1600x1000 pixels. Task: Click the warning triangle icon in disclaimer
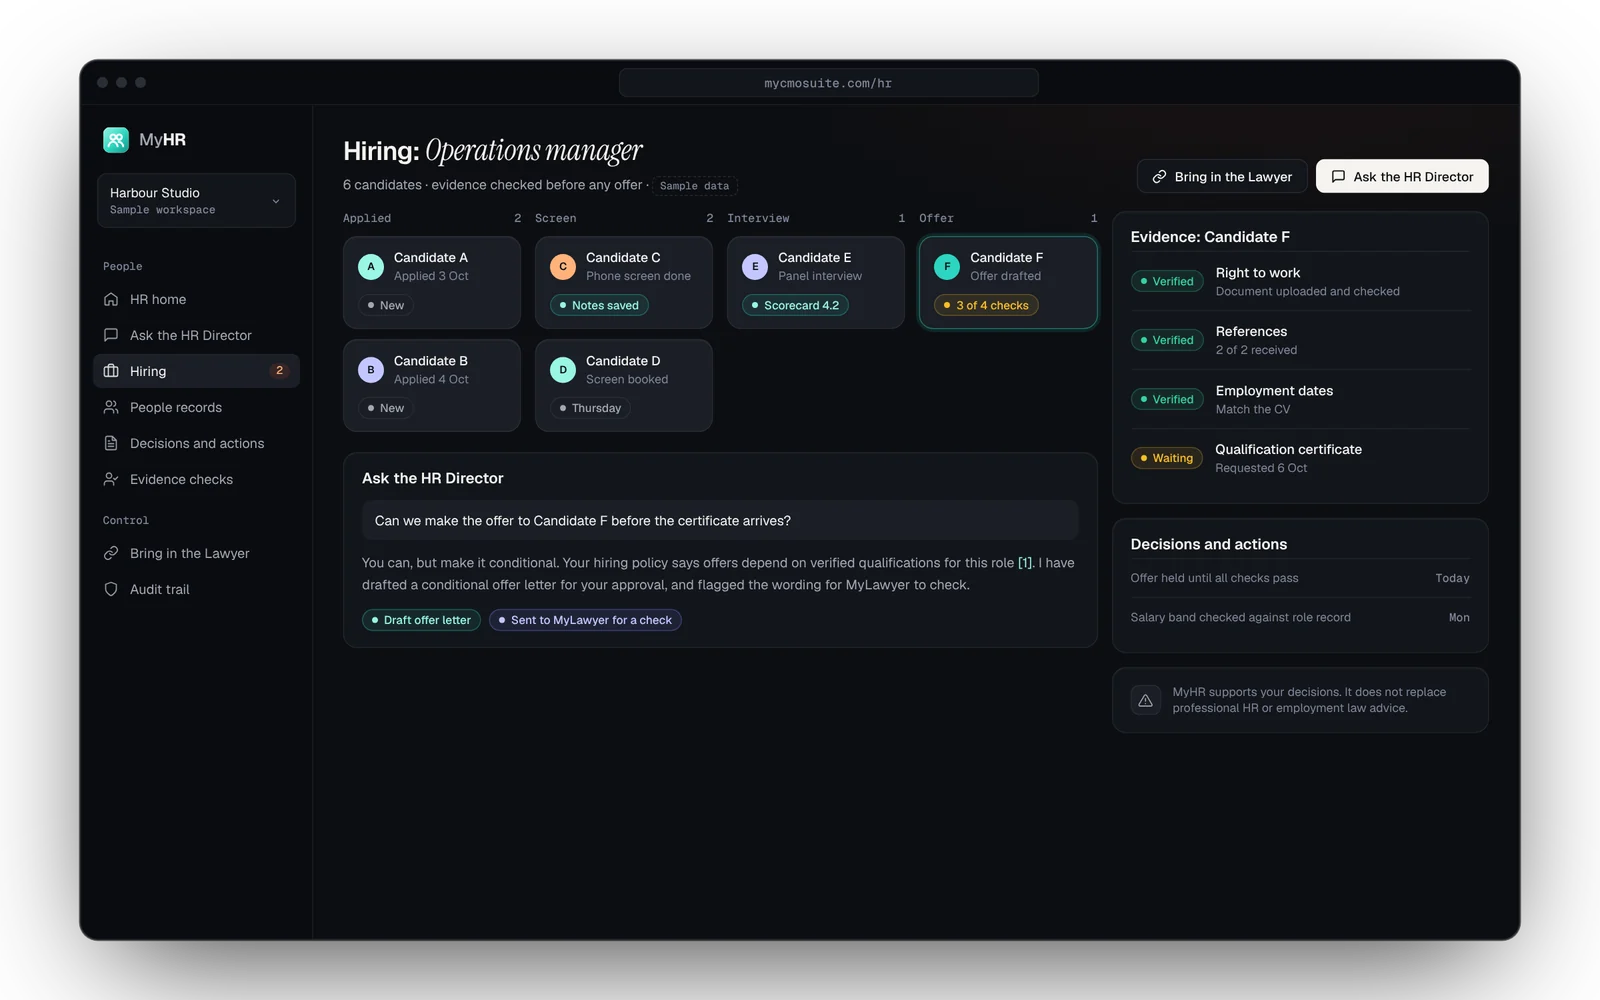click(1145, 700)
